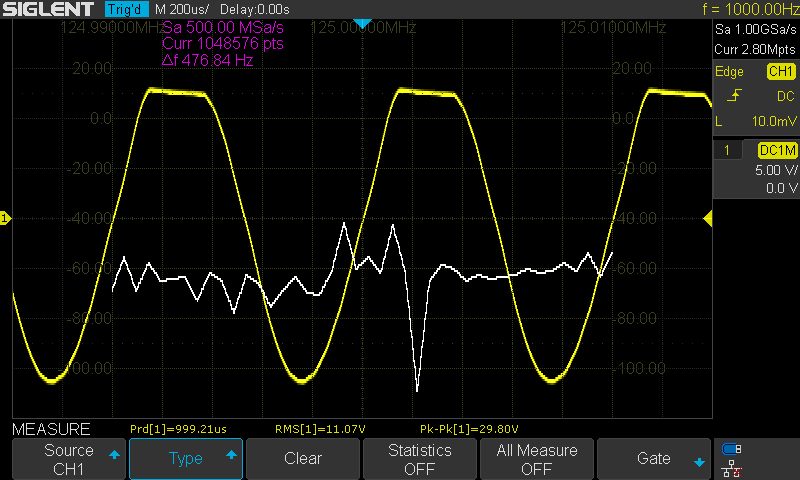Click the rising edge trigger slope icon

(x=735, y=96)
